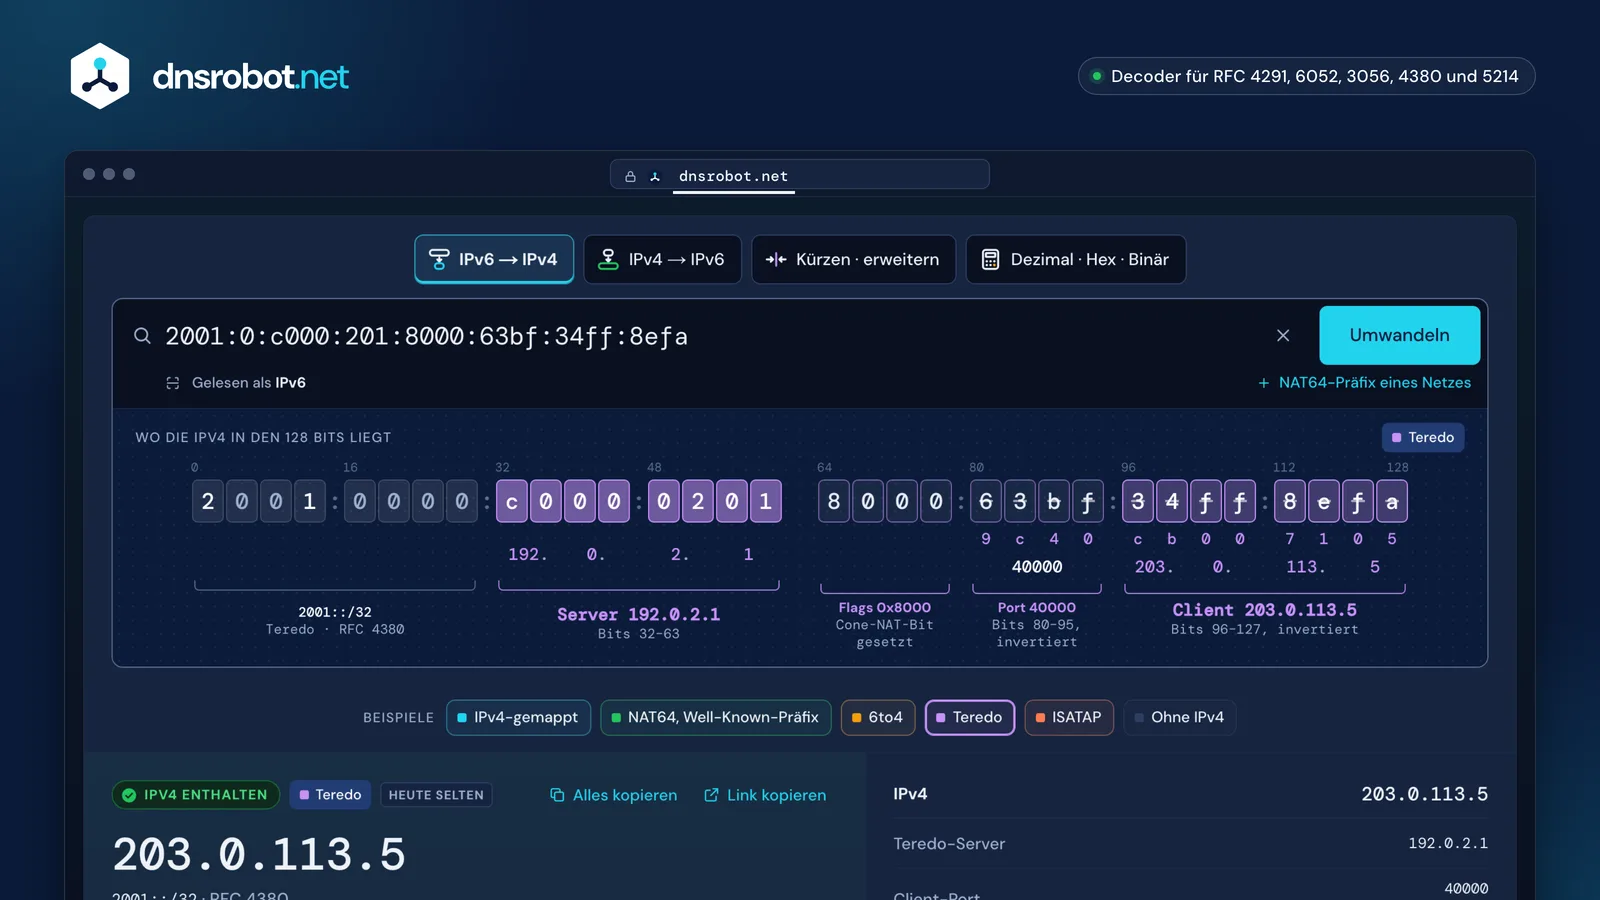The image size is (1600, 900).
Task: Open Dezimal · Hex · Binär tab
Action: 1076,259
